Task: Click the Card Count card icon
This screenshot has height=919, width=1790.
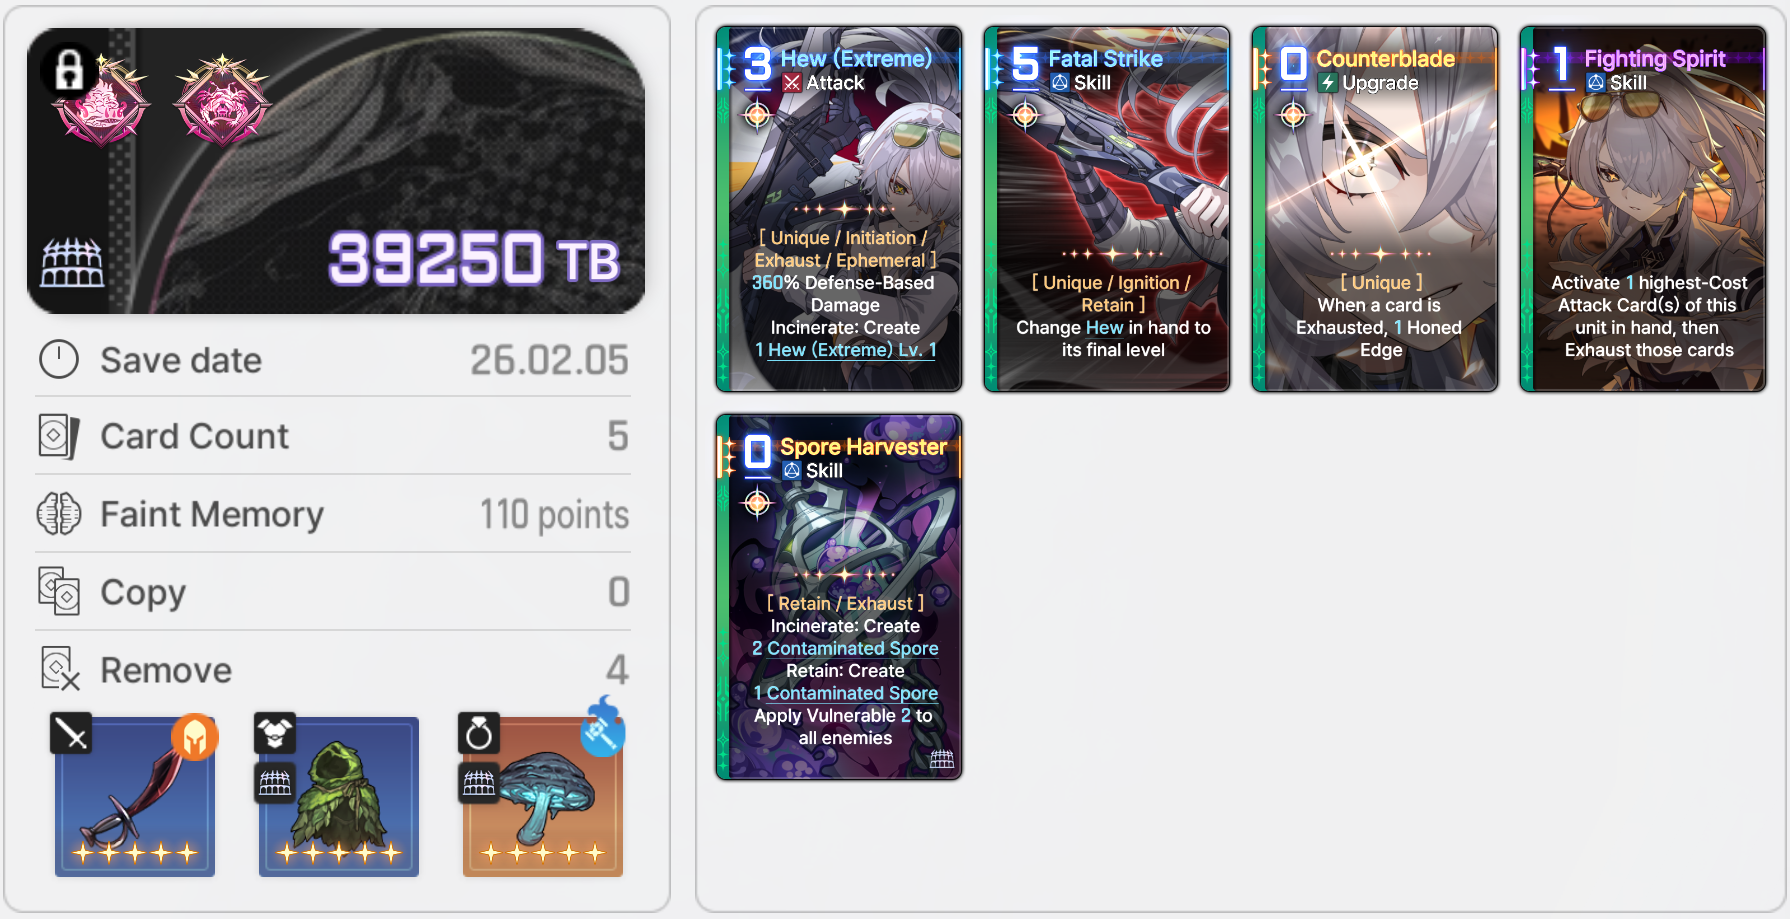Action: click(x=58, y=436)
